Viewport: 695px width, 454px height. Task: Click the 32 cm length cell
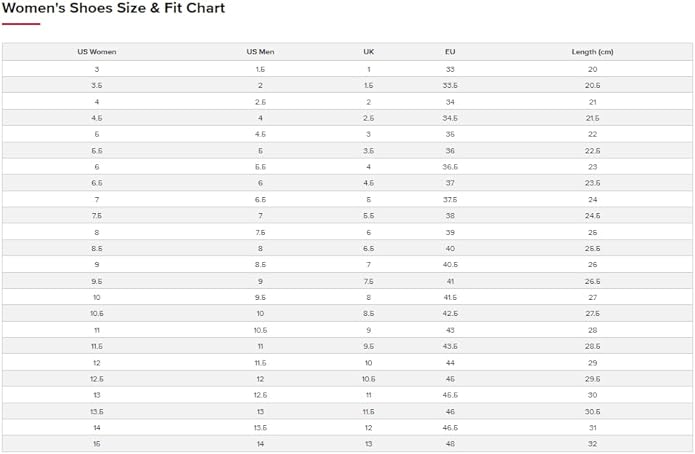tap(592, 444)
